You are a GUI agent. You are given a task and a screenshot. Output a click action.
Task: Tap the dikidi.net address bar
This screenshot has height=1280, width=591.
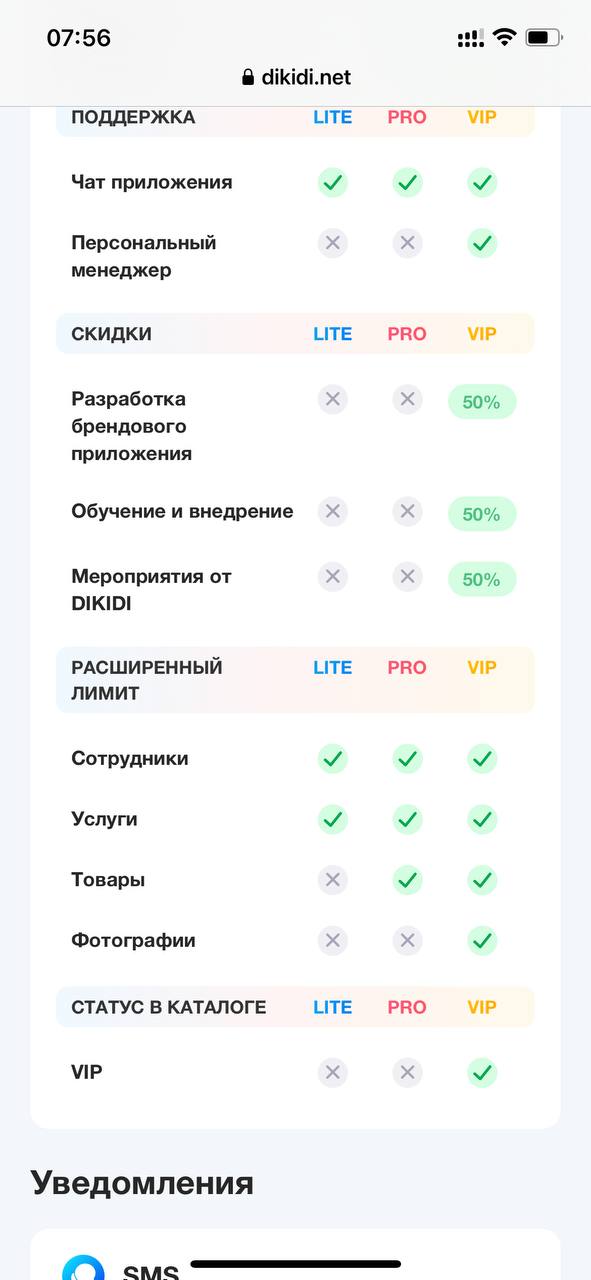click(296, 77)
